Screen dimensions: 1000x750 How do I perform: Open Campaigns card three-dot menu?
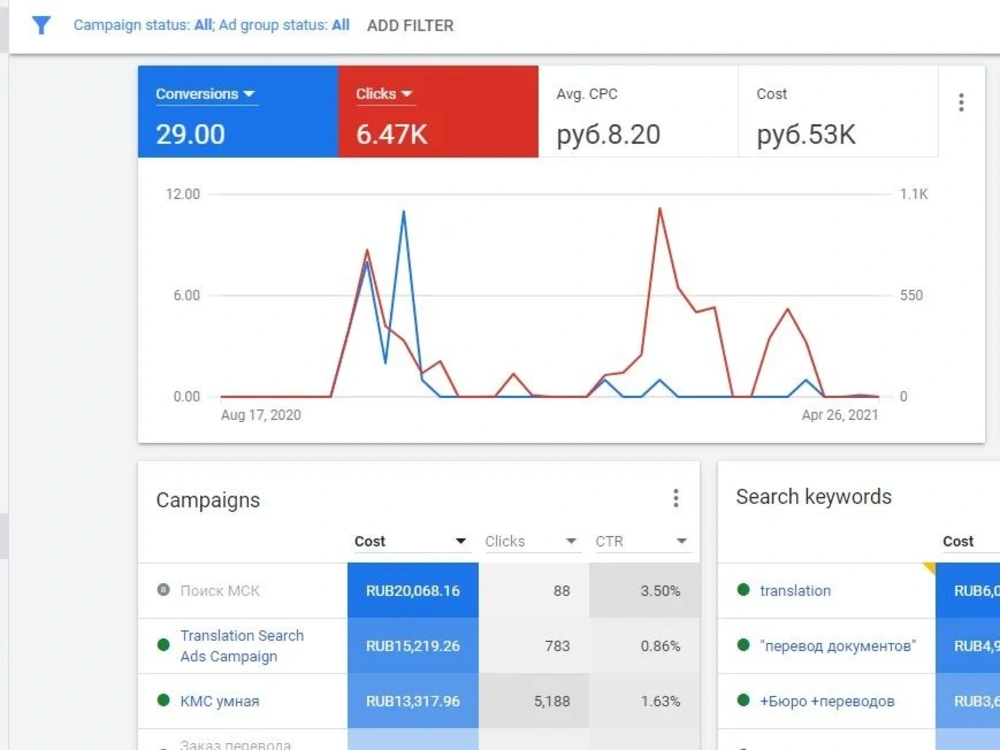point(676,498)
